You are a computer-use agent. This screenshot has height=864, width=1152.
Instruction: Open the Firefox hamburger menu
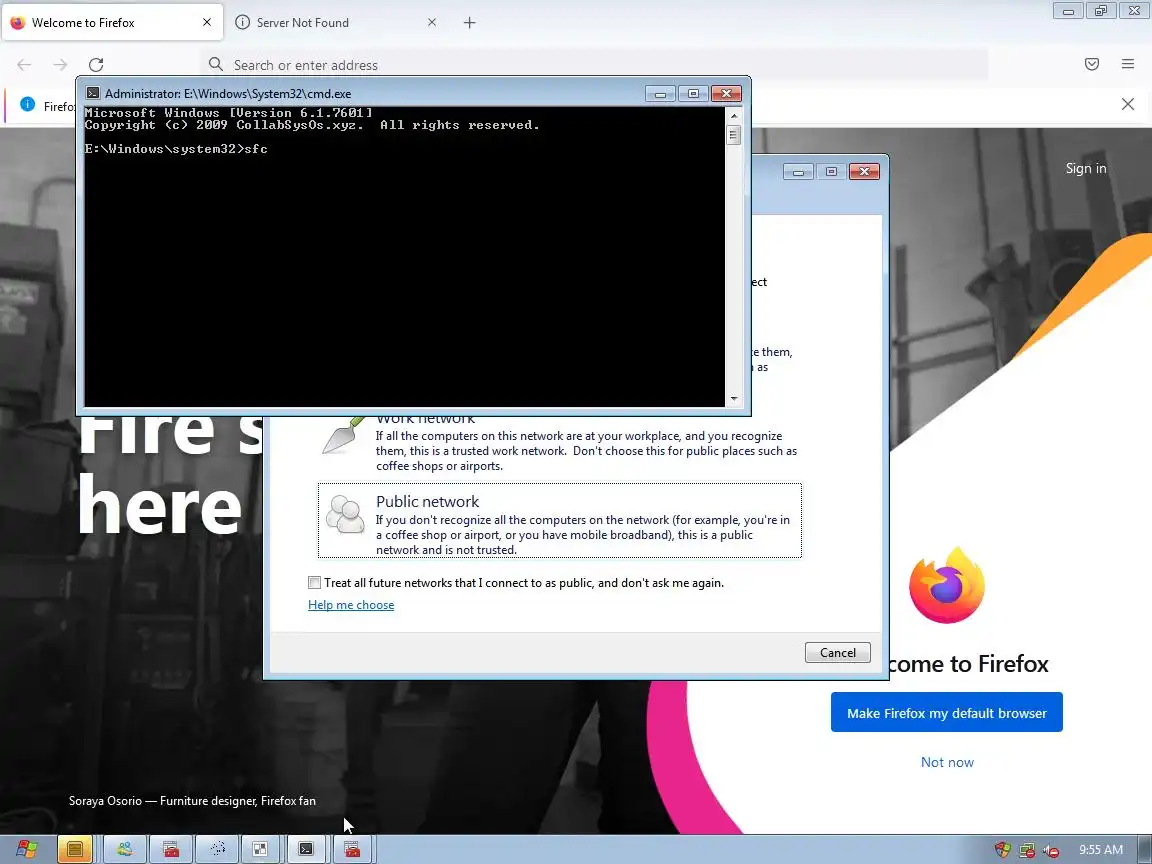[1128, 64]
